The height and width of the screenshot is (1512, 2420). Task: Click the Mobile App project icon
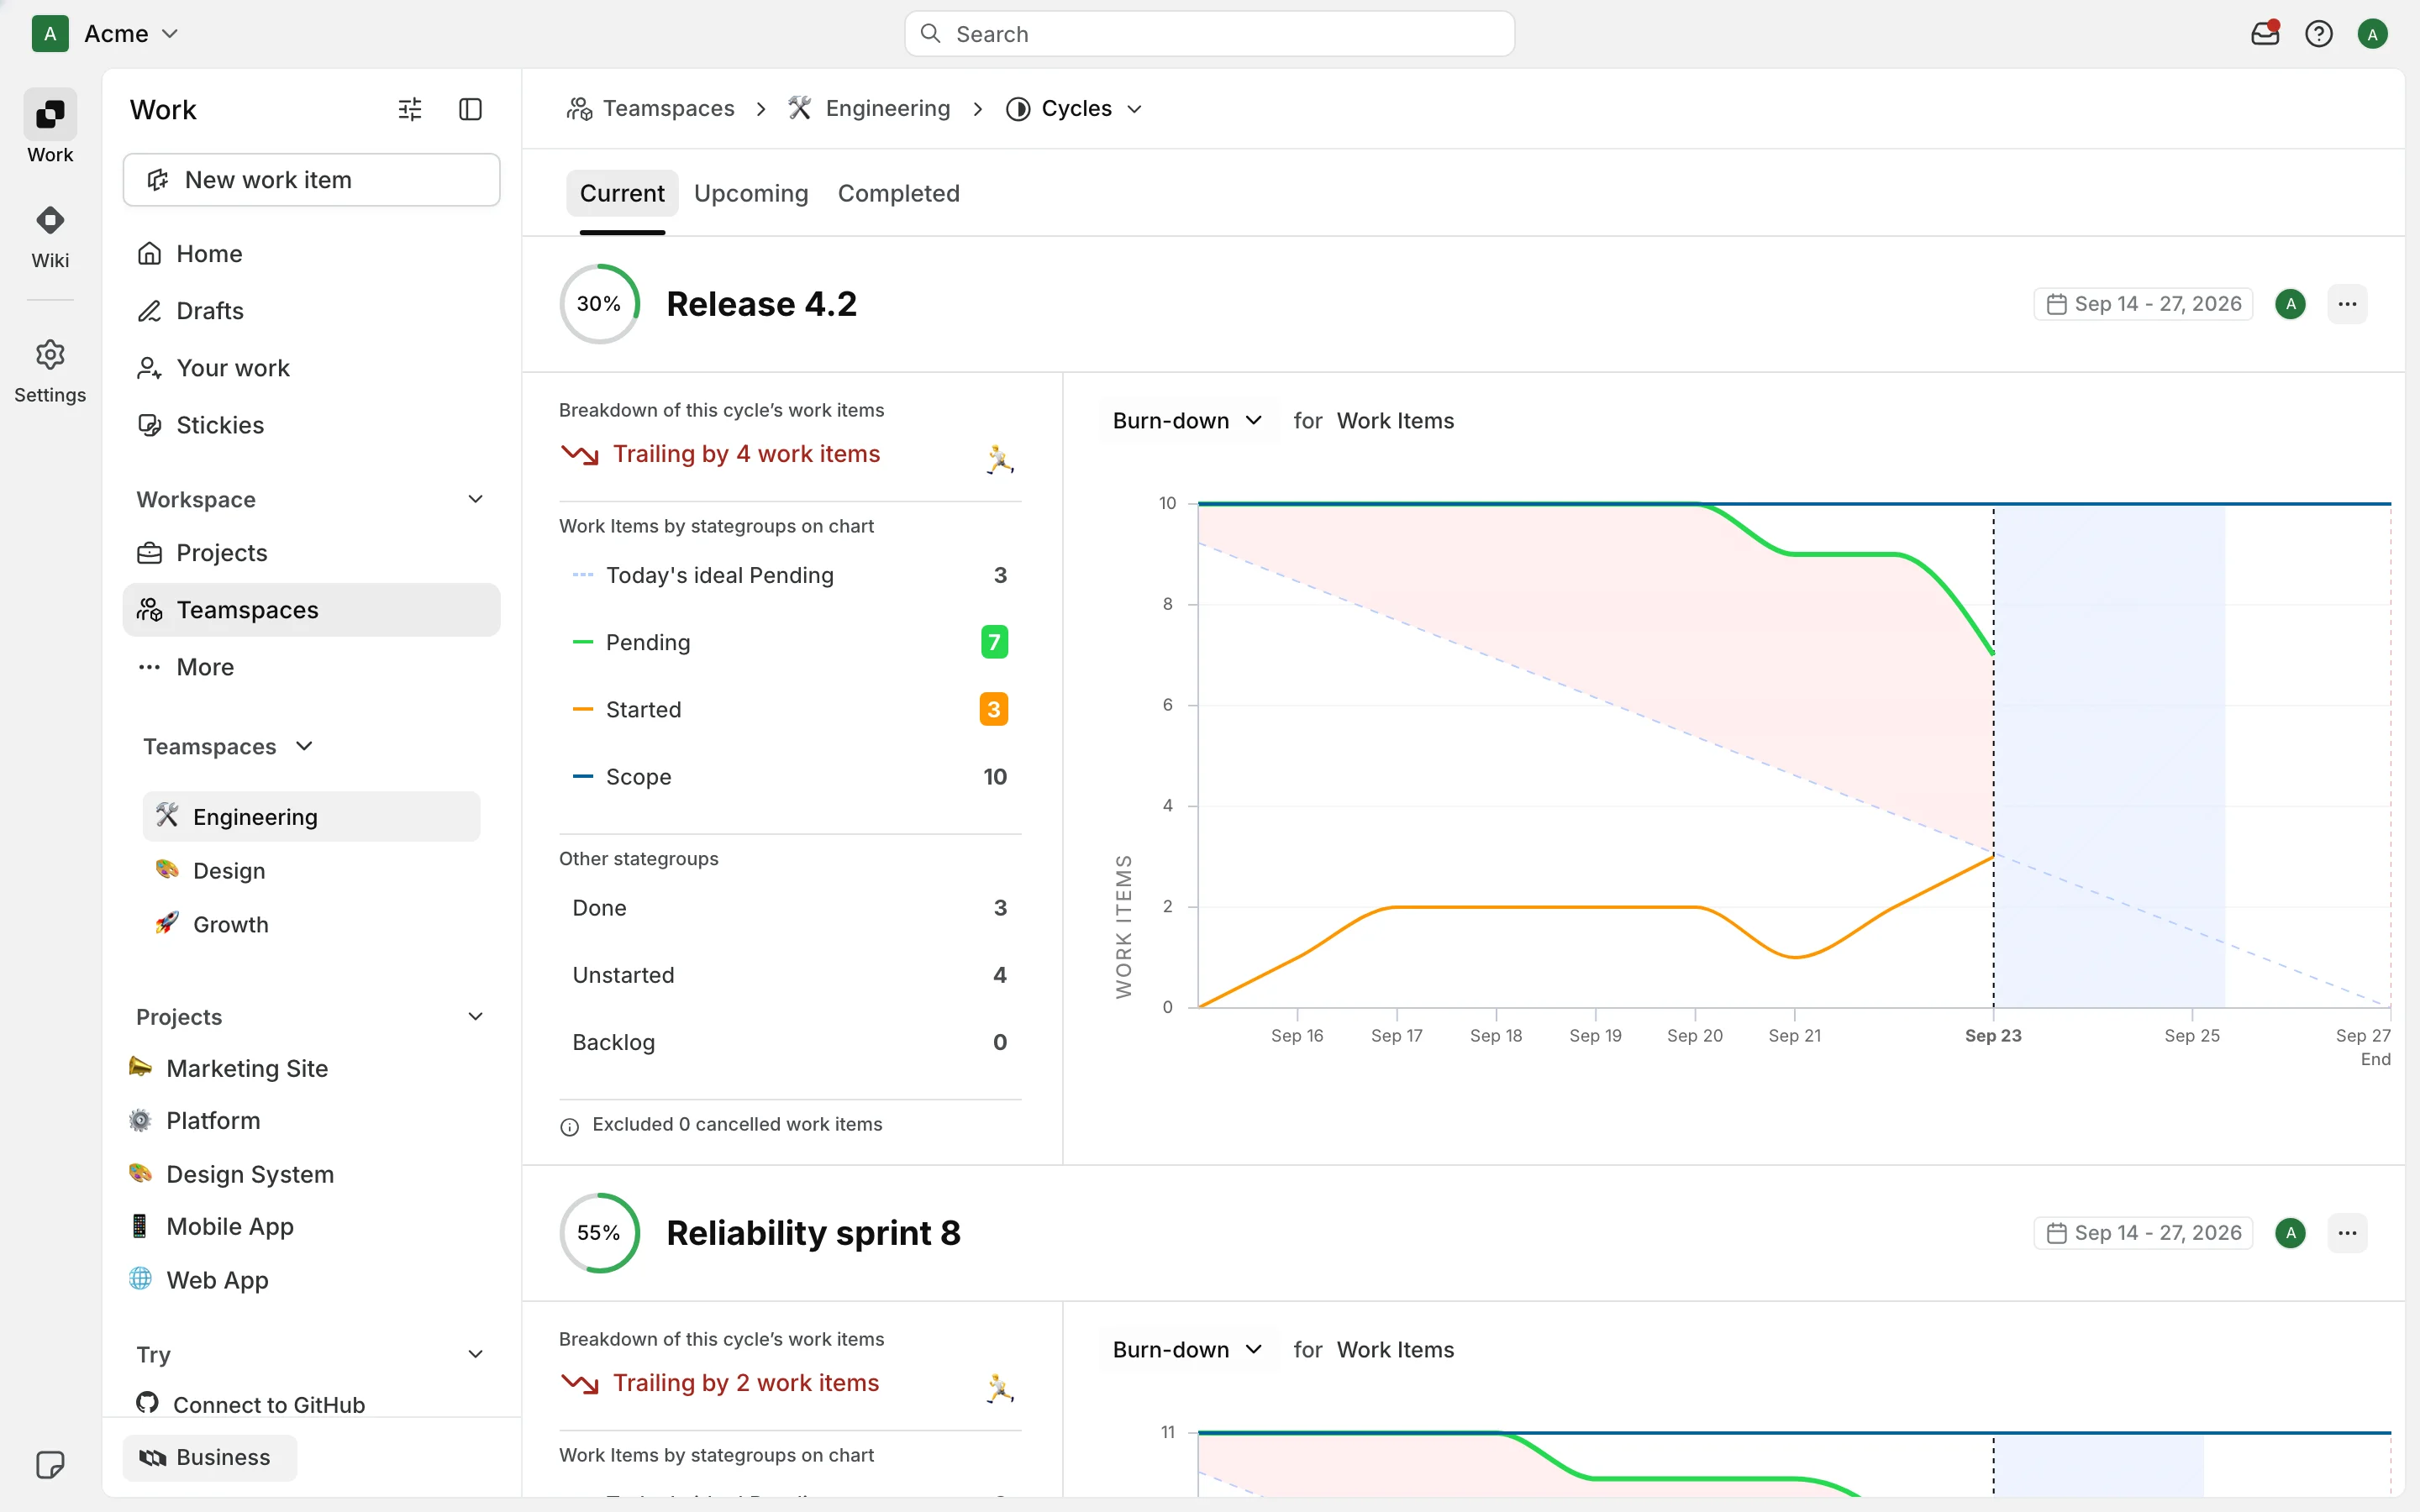pos(140,1226)
